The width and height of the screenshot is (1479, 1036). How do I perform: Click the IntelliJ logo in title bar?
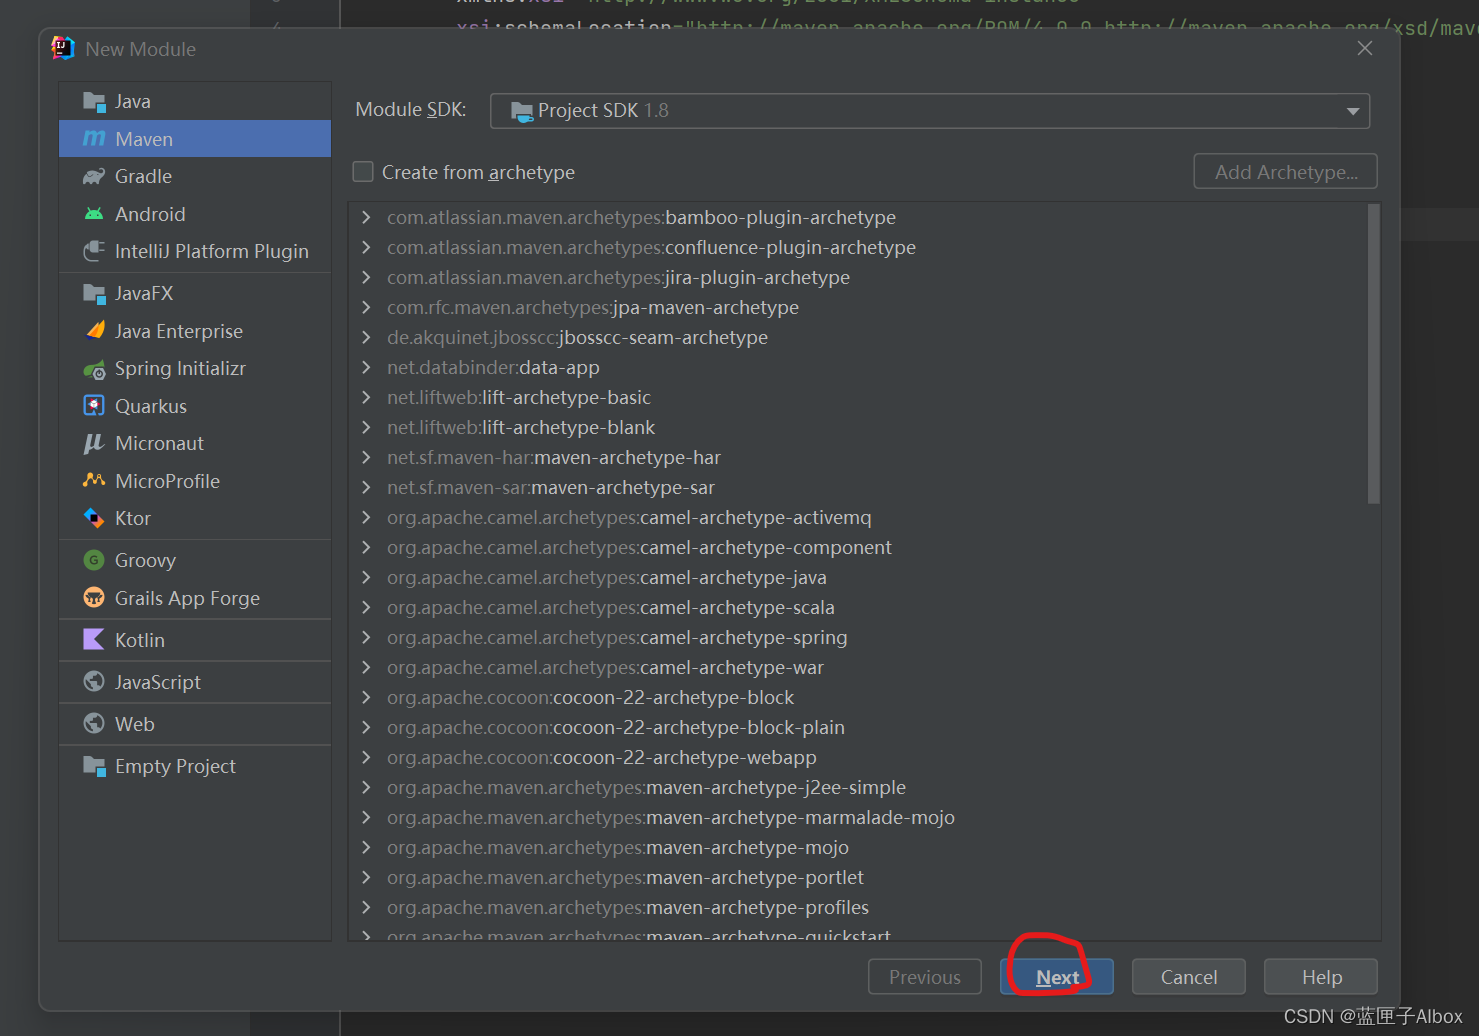click(63, 48)
